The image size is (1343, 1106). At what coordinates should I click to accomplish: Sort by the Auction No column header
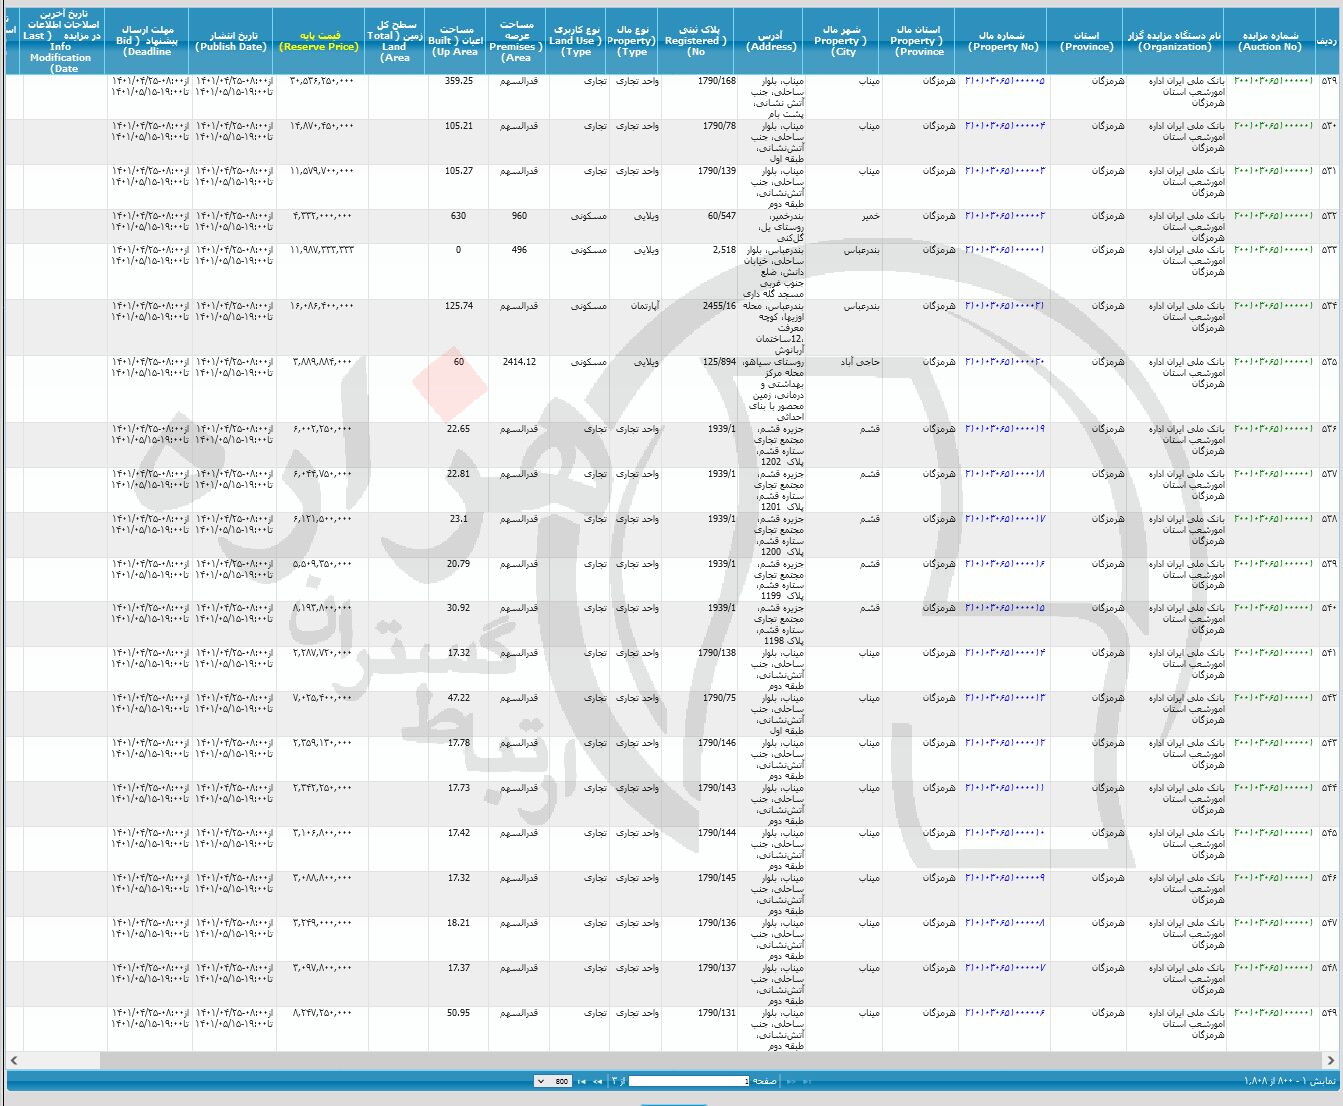pyautogui.click(x=1270, y=42)
